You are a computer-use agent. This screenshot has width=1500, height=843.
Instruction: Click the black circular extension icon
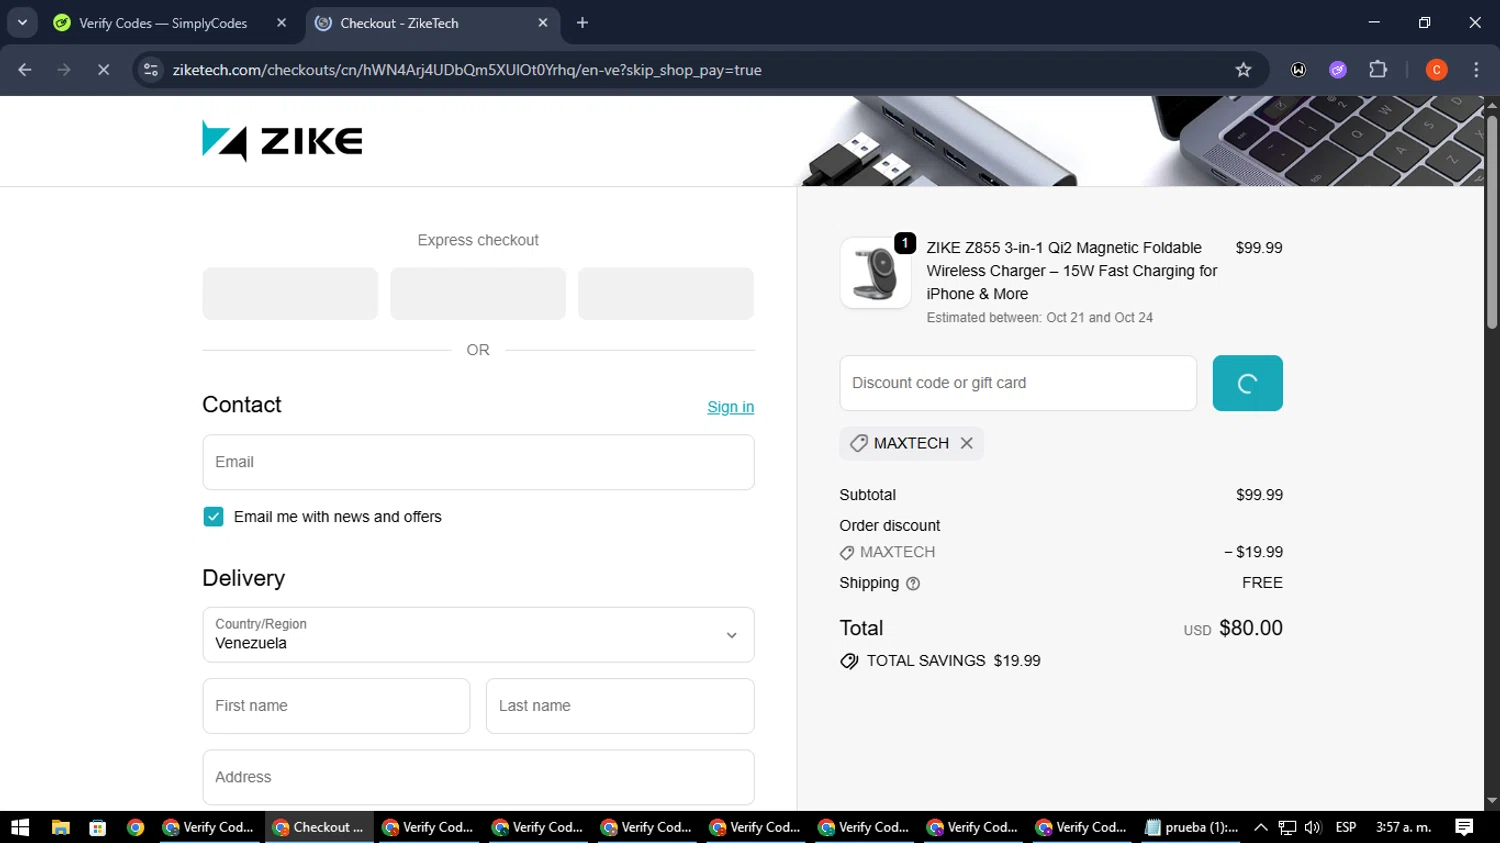[x=1298, y=70]
